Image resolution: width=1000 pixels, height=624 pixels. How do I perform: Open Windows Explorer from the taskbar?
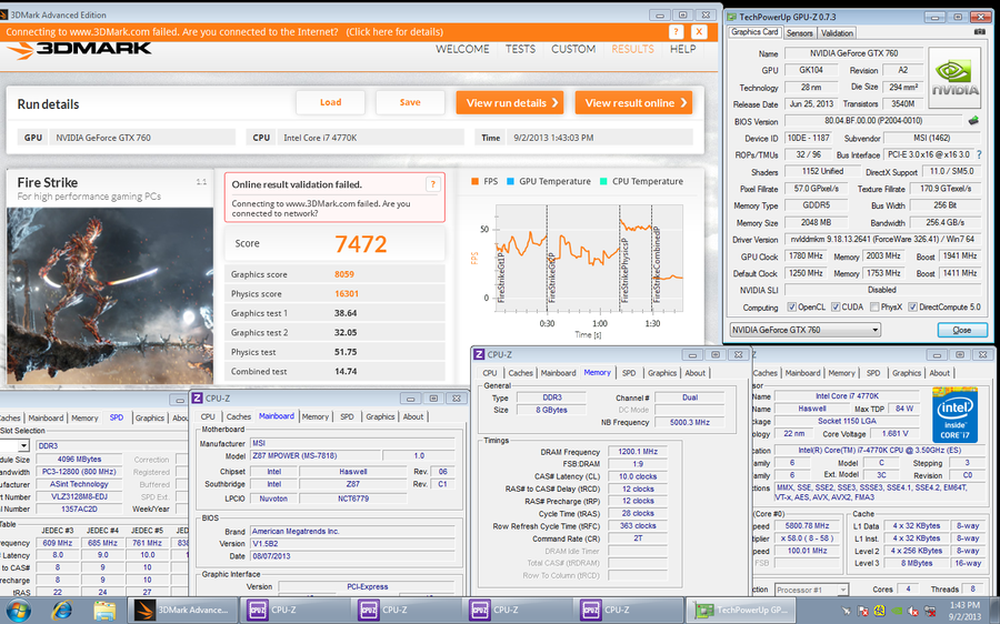(x=104, y=611)
